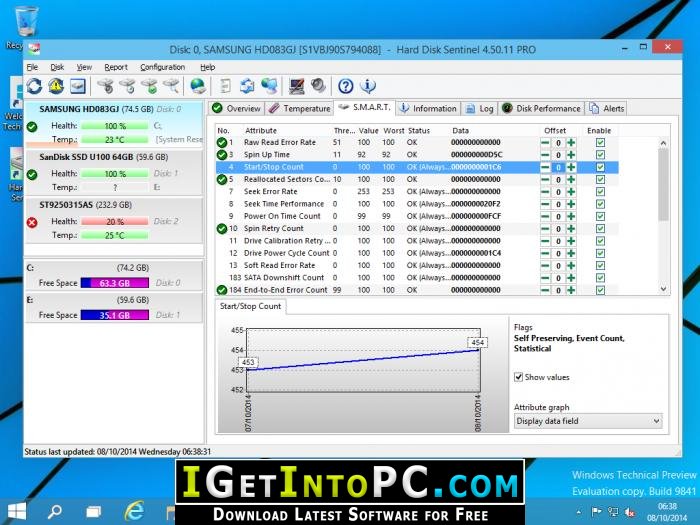The image size is (700, 525).
Task: Open the View menu
Action: click(84, 67)
